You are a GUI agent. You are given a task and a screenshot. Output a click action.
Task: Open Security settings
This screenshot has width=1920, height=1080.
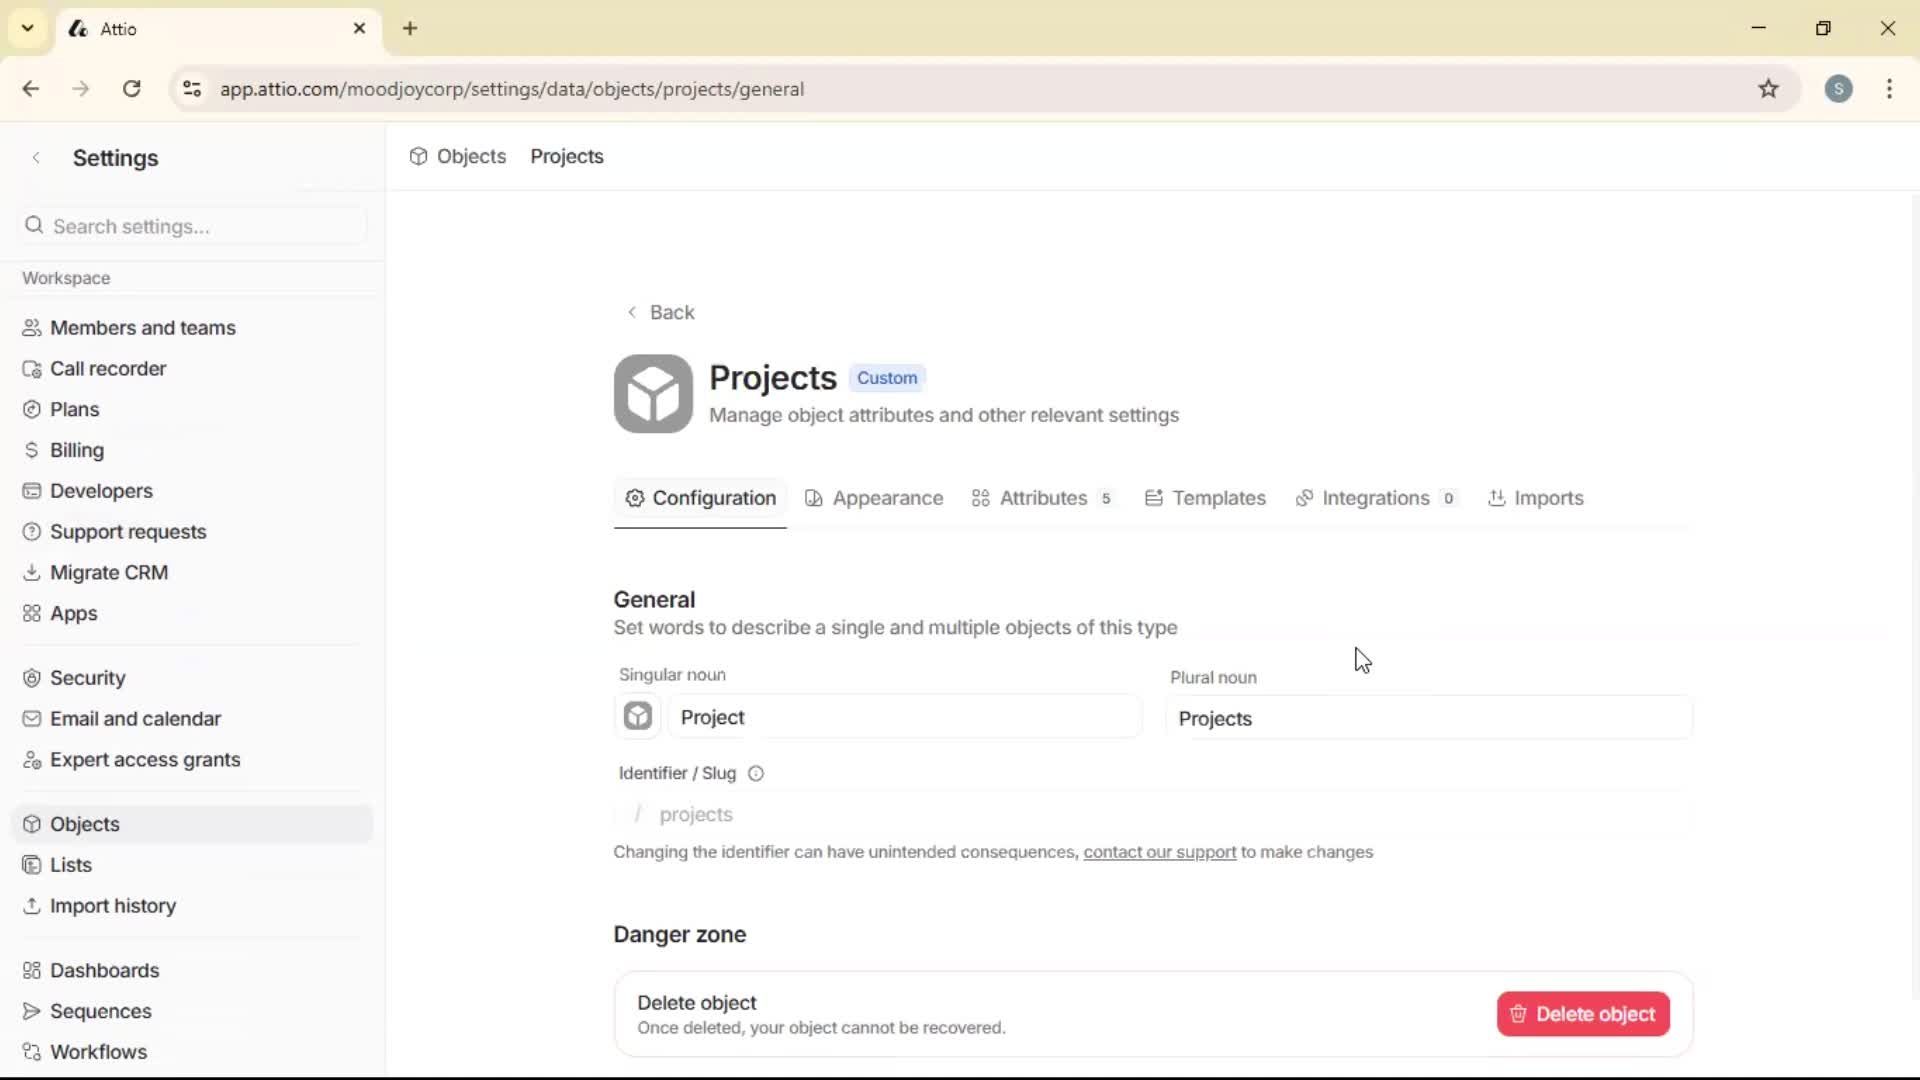[87, 677]
